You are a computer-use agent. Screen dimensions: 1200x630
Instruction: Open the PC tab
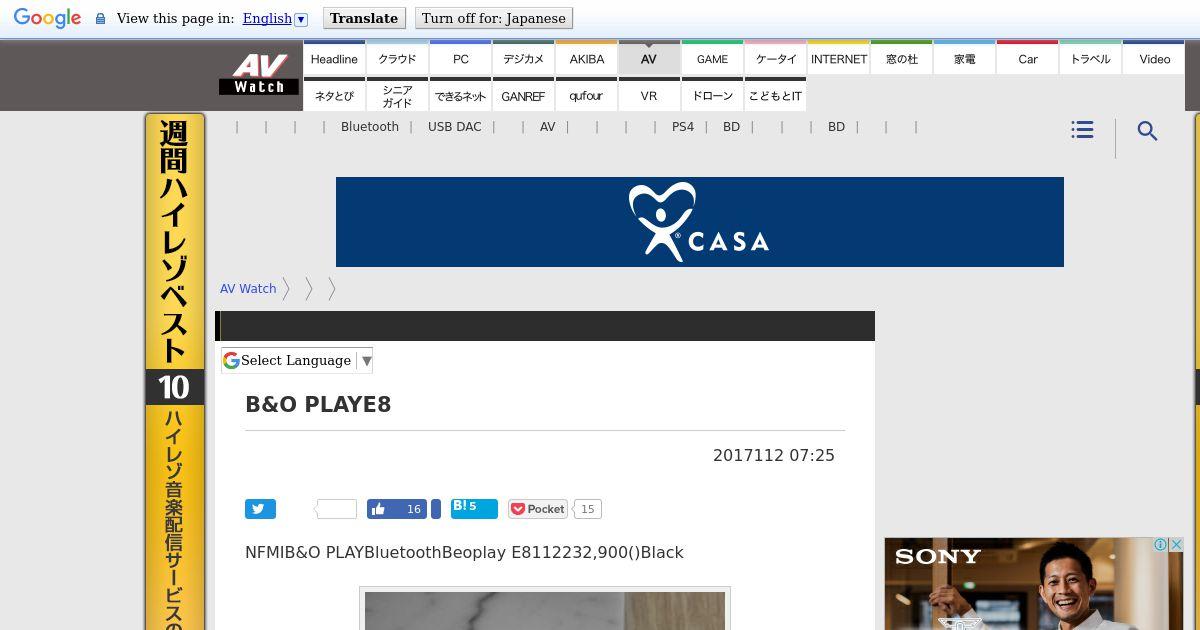pos(461,58)
